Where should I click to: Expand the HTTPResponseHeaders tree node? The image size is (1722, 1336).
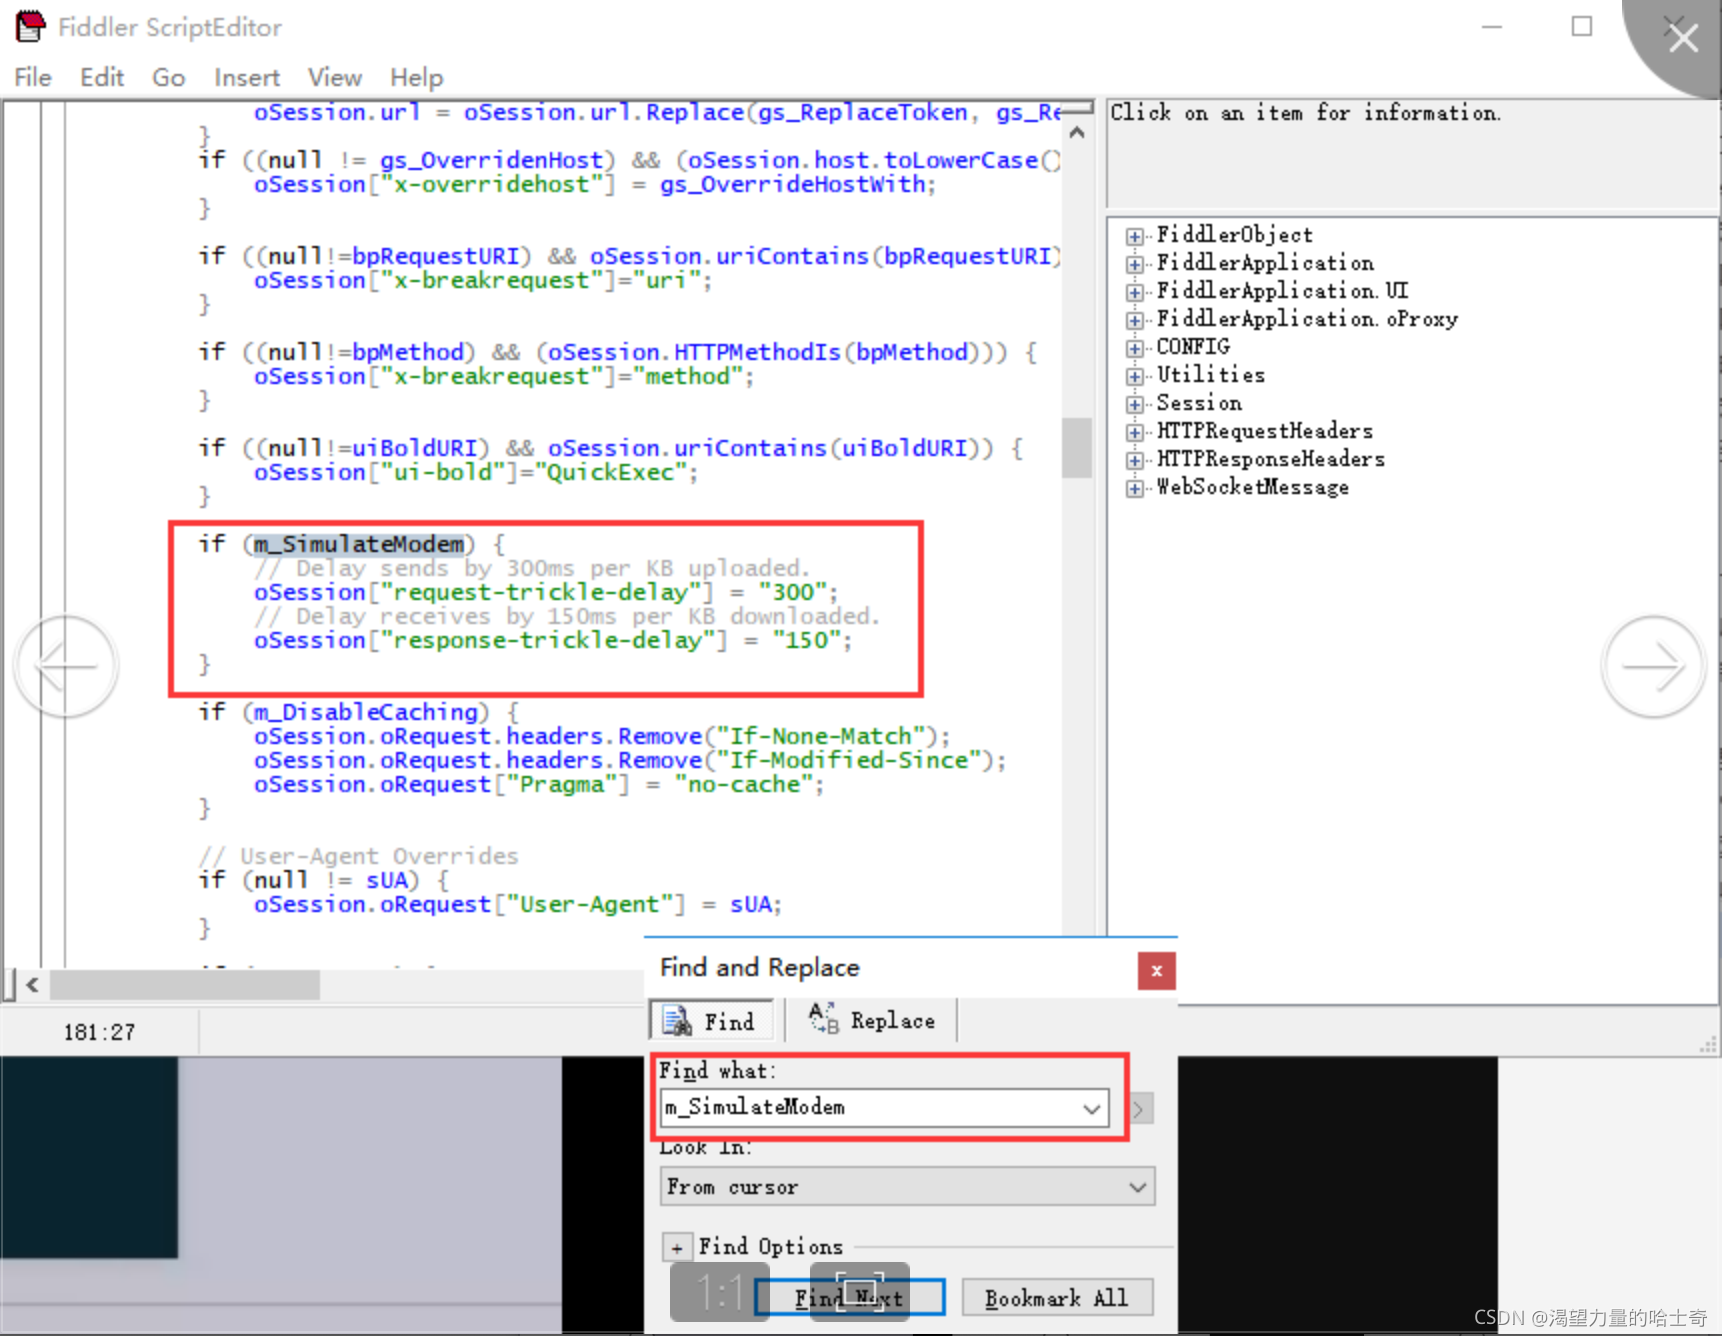(1134, 460)
